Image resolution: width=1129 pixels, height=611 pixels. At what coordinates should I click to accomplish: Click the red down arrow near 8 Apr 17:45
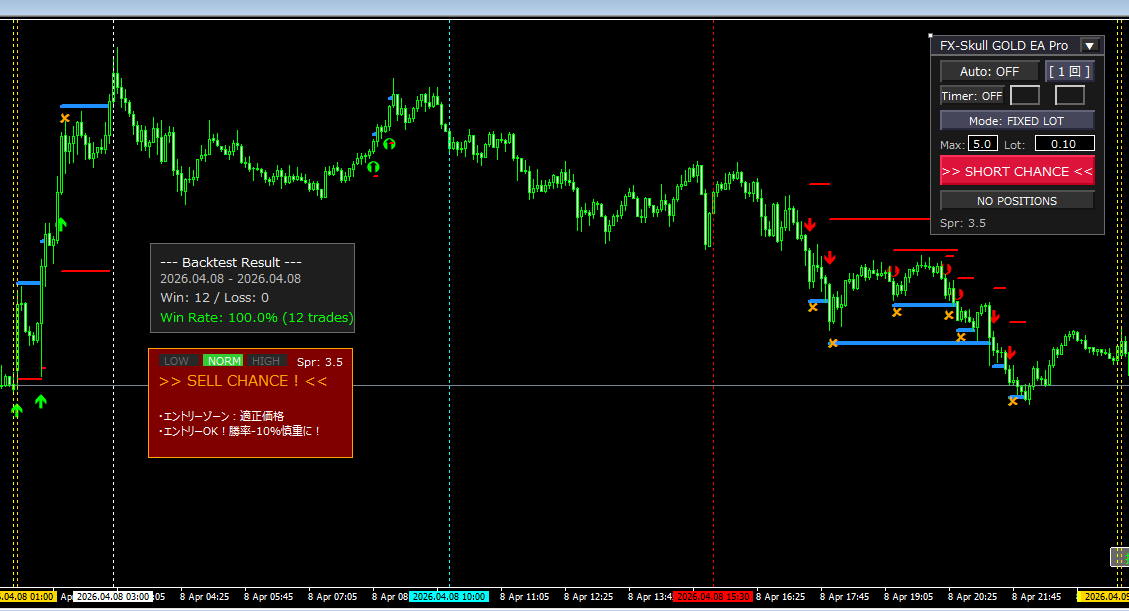click(x=830, y=258)
